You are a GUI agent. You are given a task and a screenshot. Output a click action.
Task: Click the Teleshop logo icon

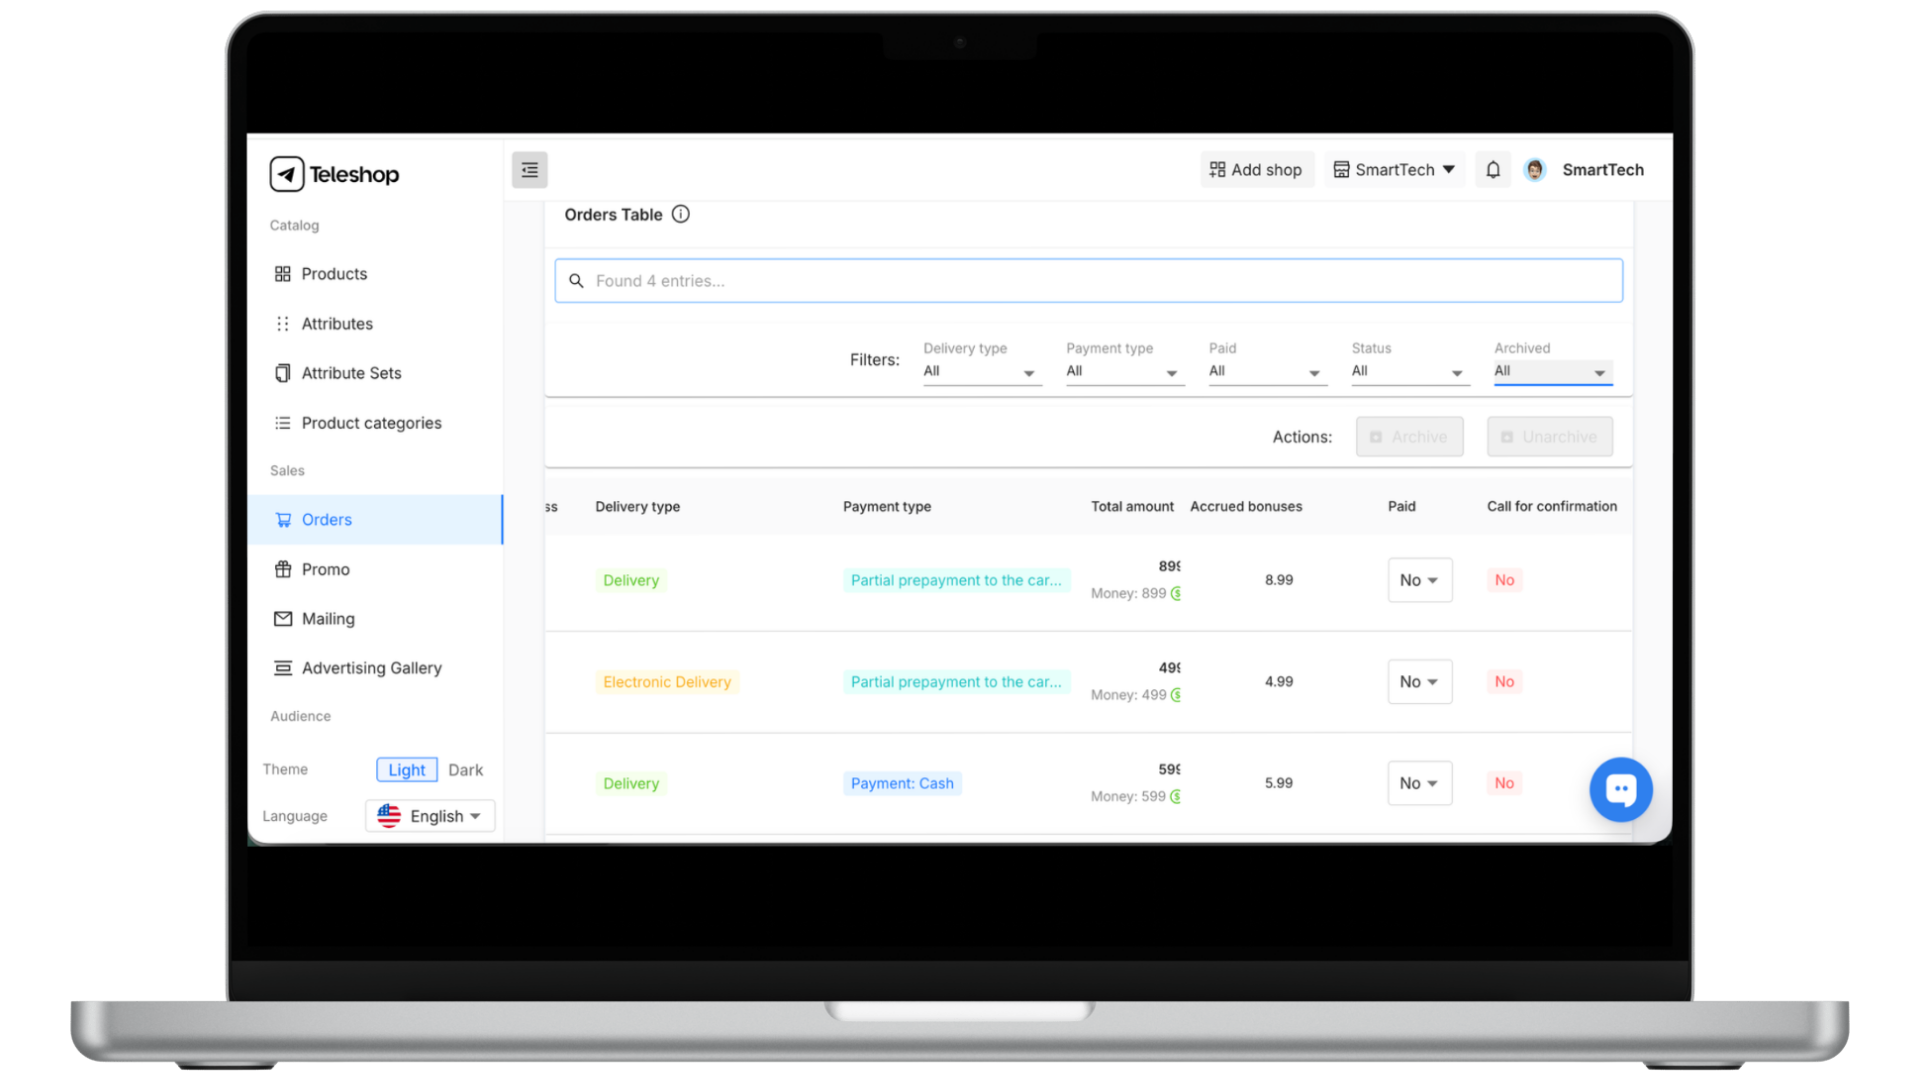(287, 174)
